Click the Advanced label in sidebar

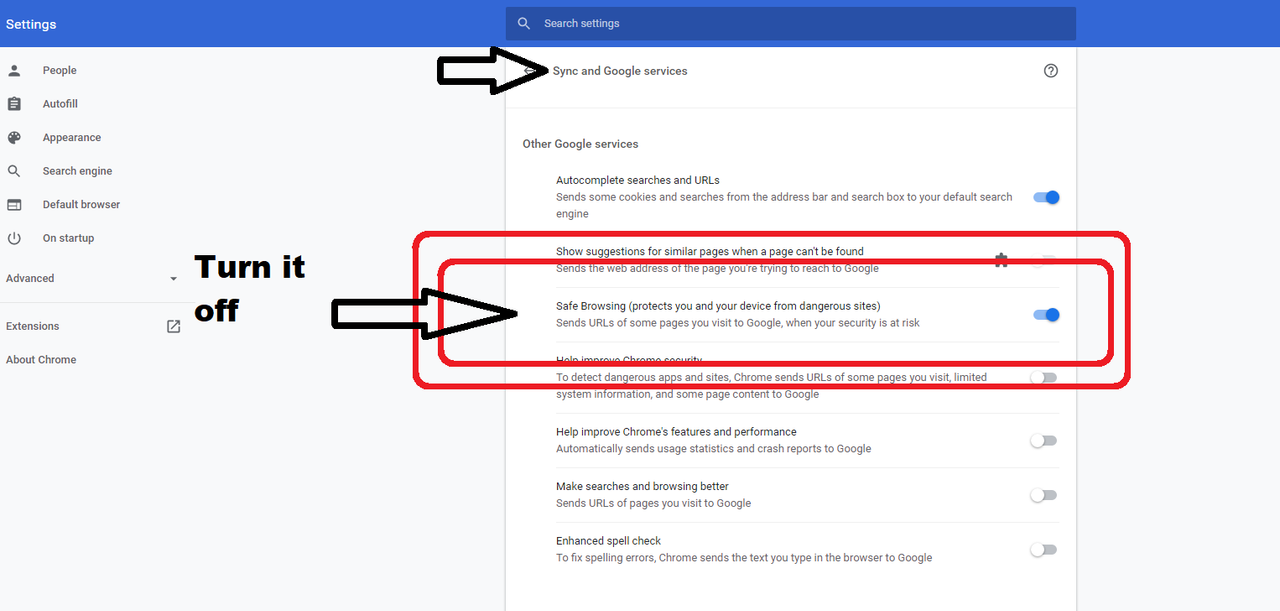pos(30,278)
